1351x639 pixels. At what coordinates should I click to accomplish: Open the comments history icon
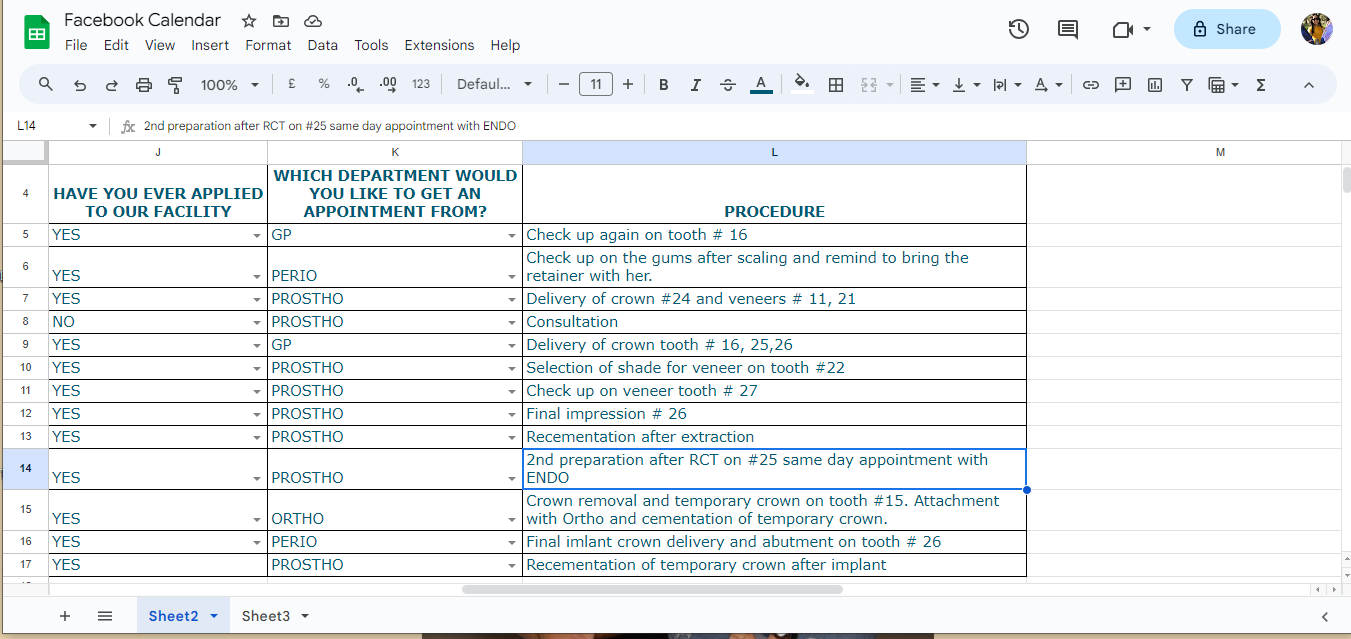1068,29
